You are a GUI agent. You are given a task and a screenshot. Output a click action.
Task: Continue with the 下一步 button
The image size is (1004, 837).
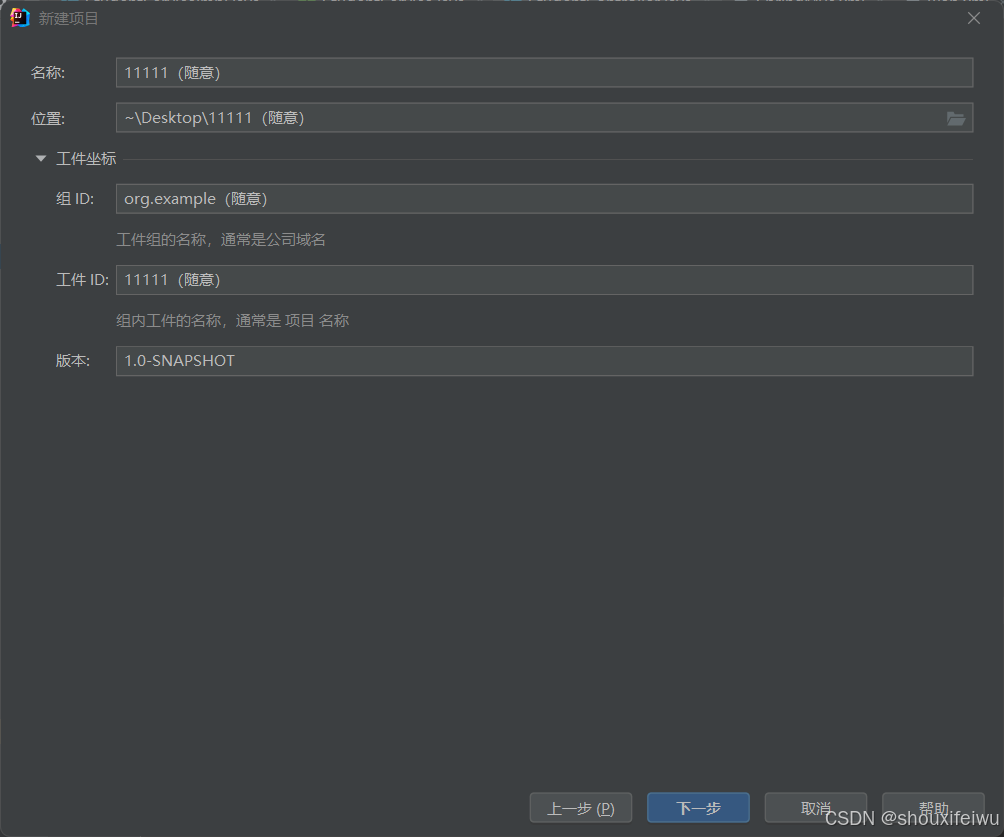coord(698,808)
